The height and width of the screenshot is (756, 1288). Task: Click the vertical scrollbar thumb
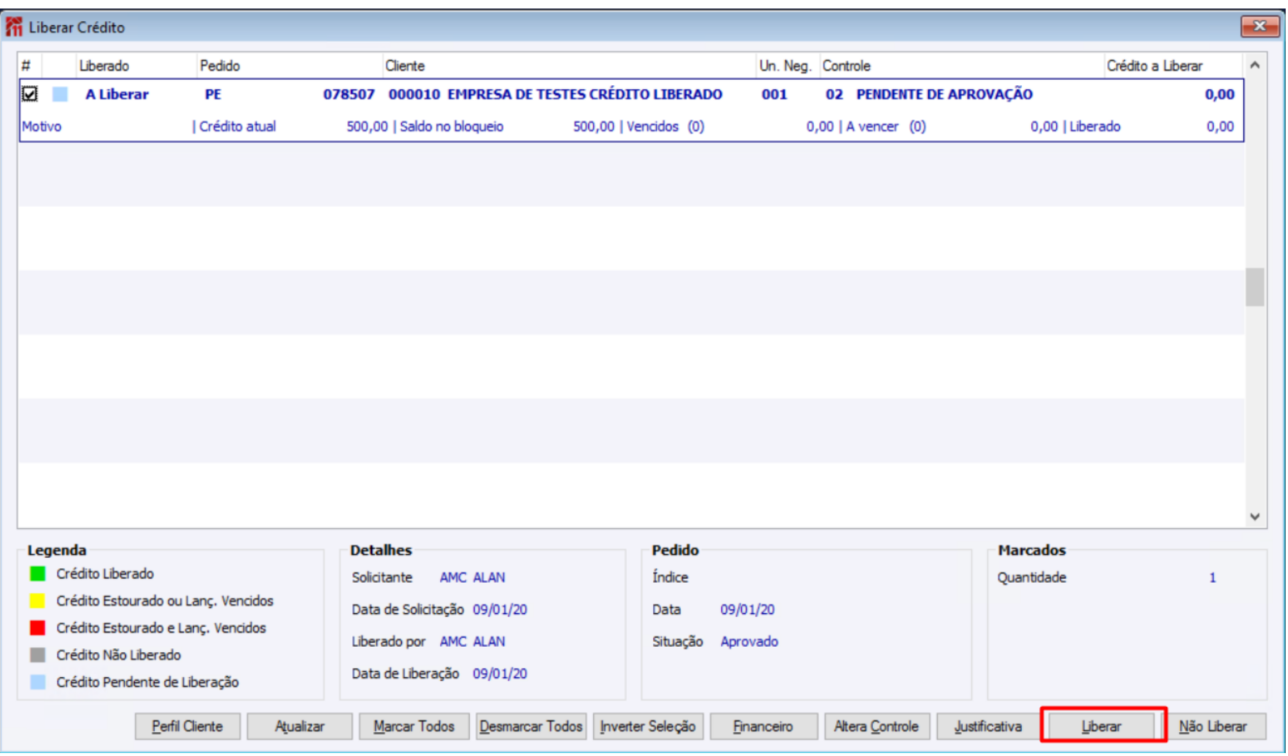[x=1255, y=287]
